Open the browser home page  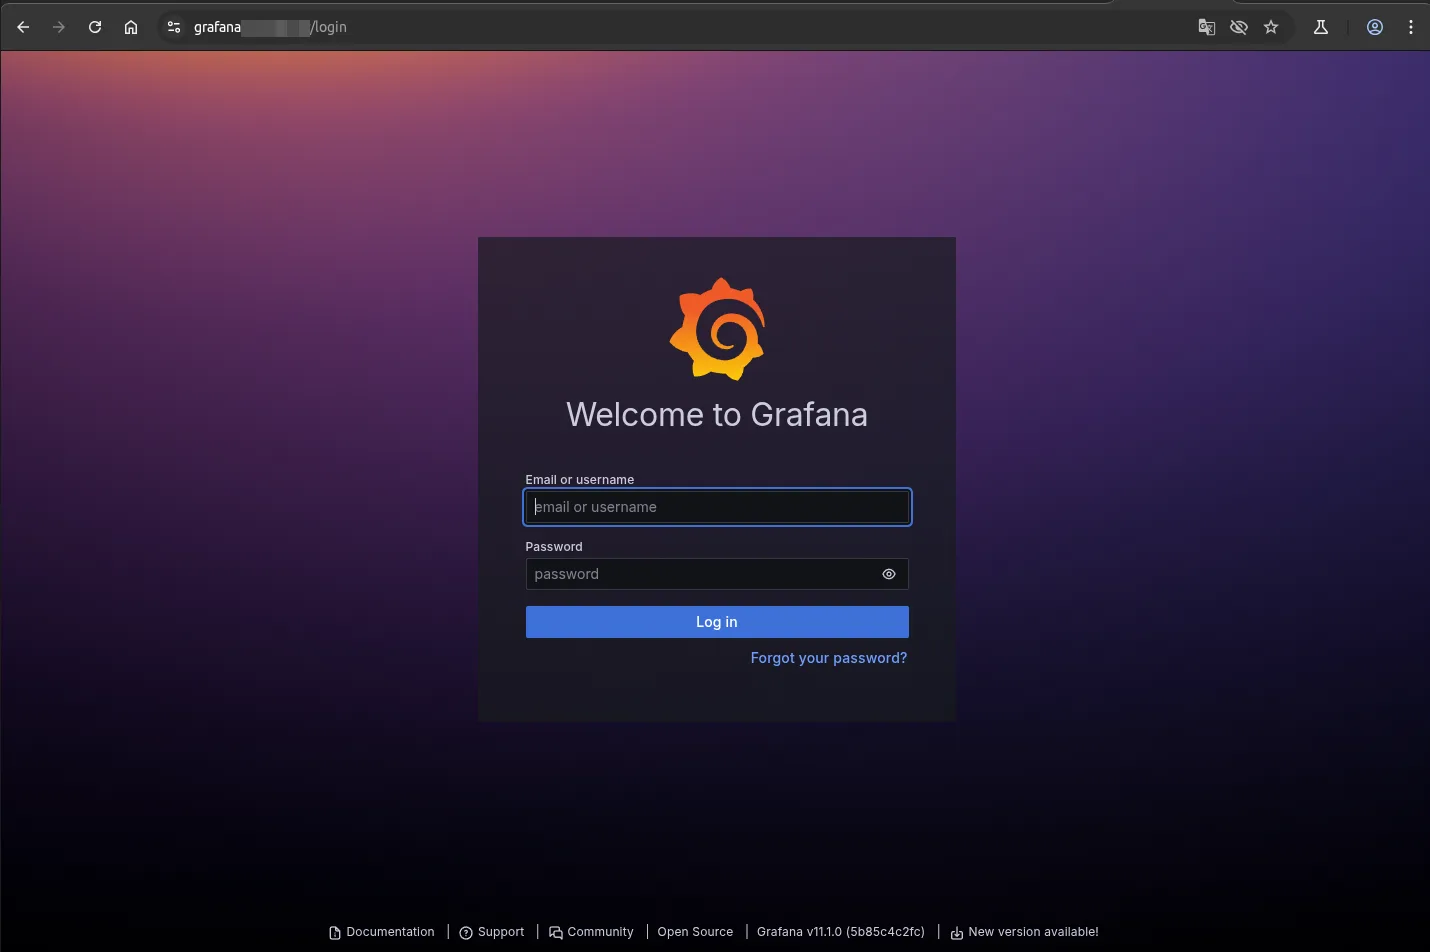point(131,27)
